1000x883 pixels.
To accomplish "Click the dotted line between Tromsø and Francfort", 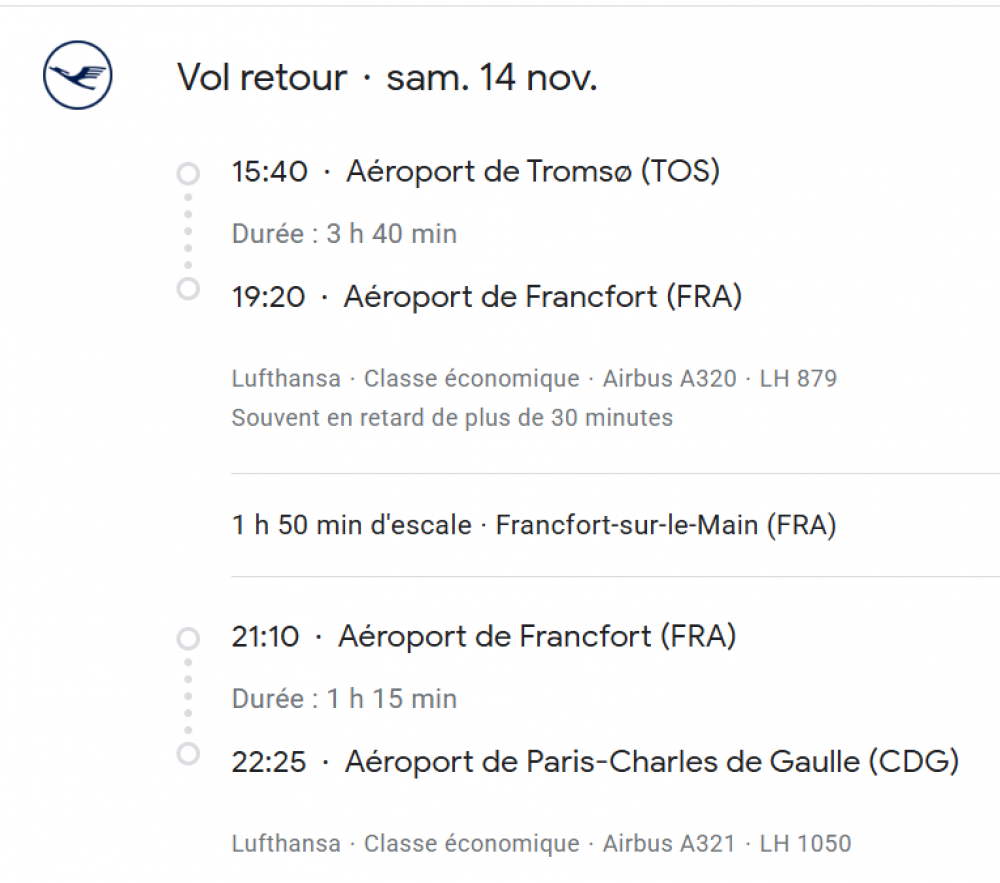I will pyautogui.click(x=188, y=232).
